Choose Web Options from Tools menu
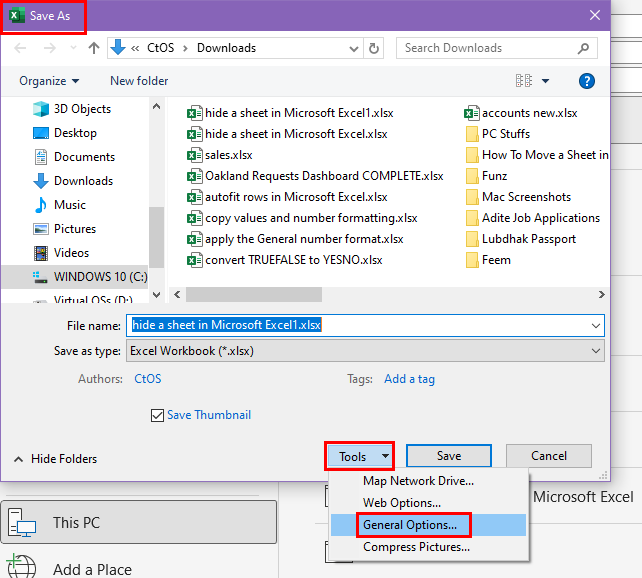The image size is (642, 578). point(428,503)
